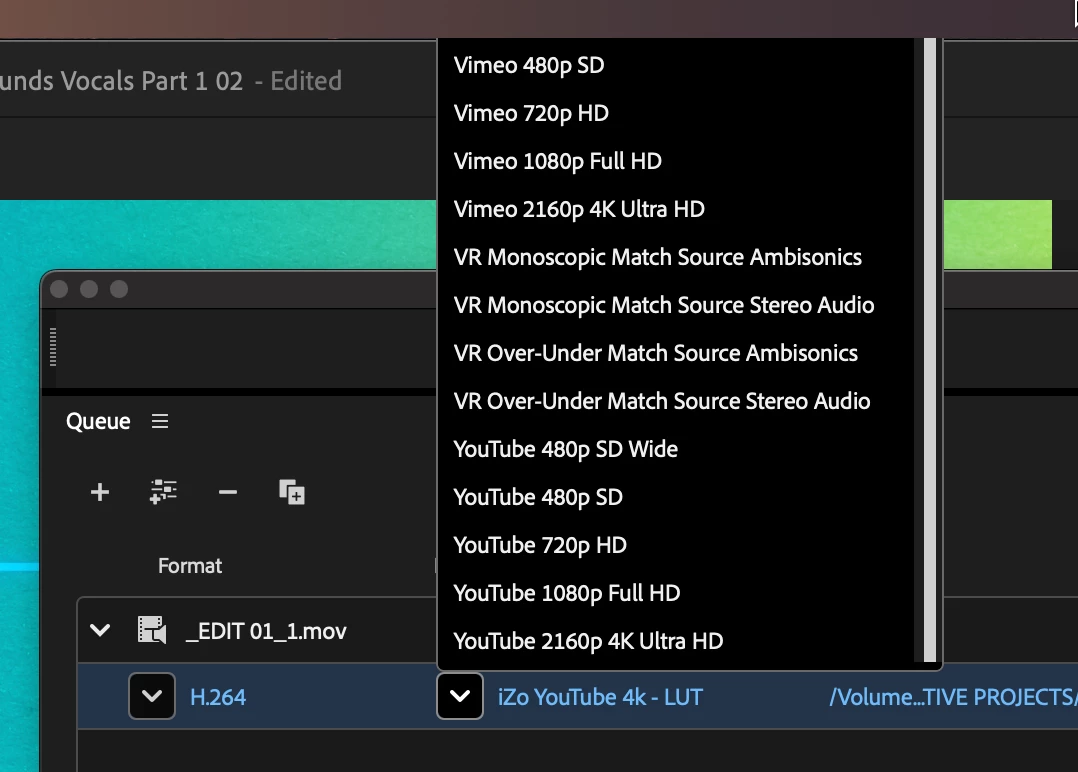Select YouTube 2160p 4K Ultra HD preset
Image resolution: width=1078 pixels, height=772 pixels.
tap(676, 641)
